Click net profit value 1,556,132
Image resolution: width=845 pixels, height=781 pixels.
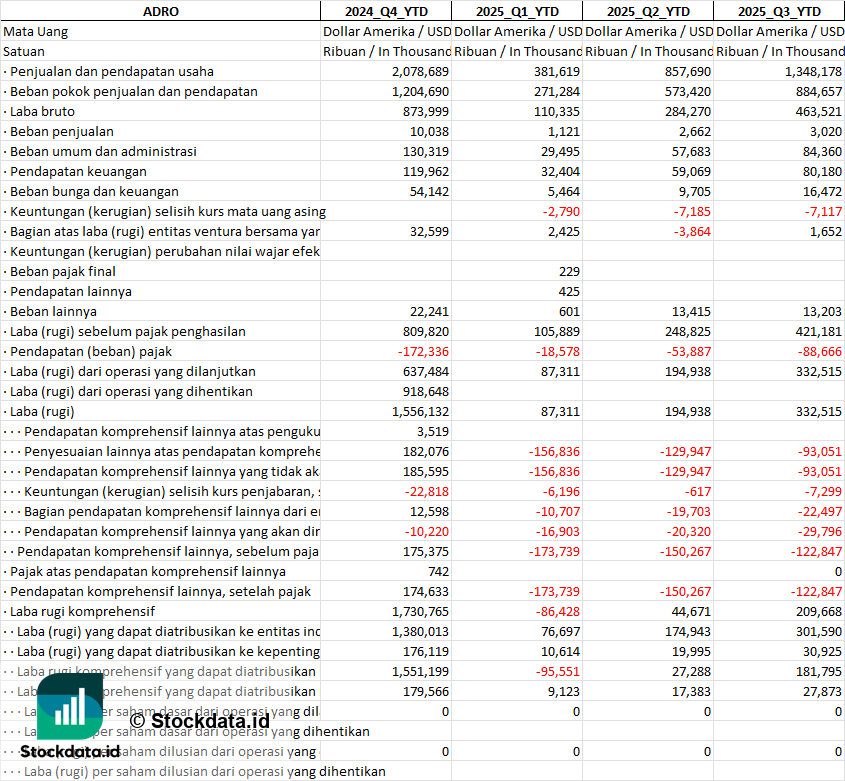pyautogui.click(x=420, y=411)
